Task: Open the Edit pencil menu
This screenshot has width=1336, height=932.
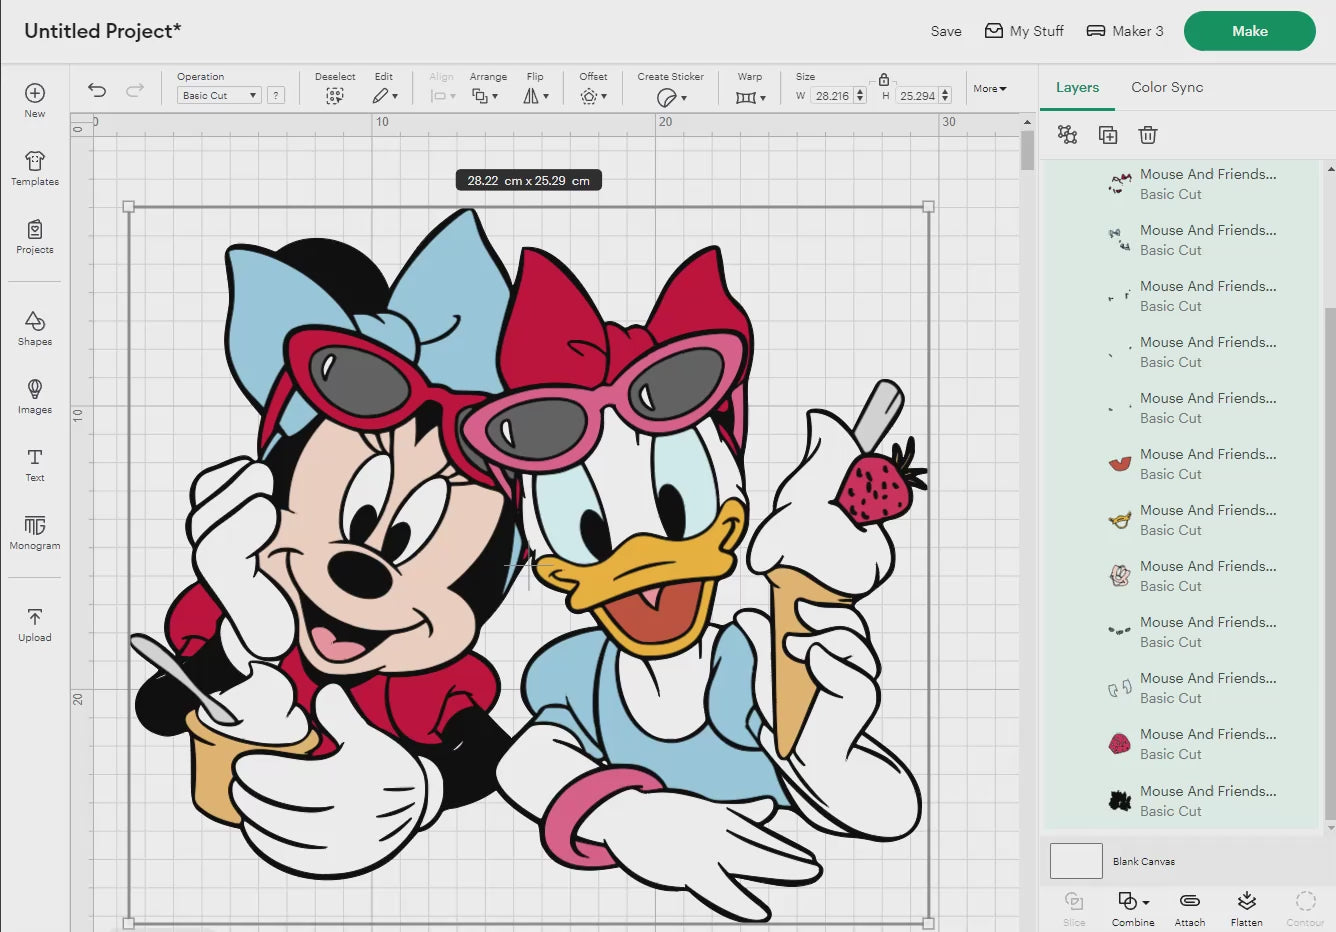Action: coord(384,96)
